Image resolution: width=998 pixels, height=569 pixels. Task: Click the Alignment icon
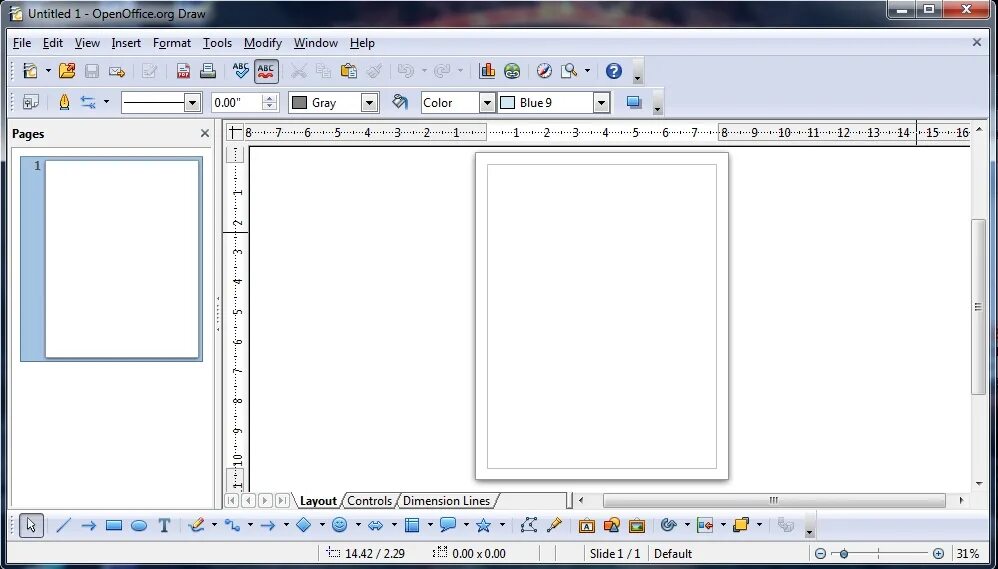click(x=705, y=525)
